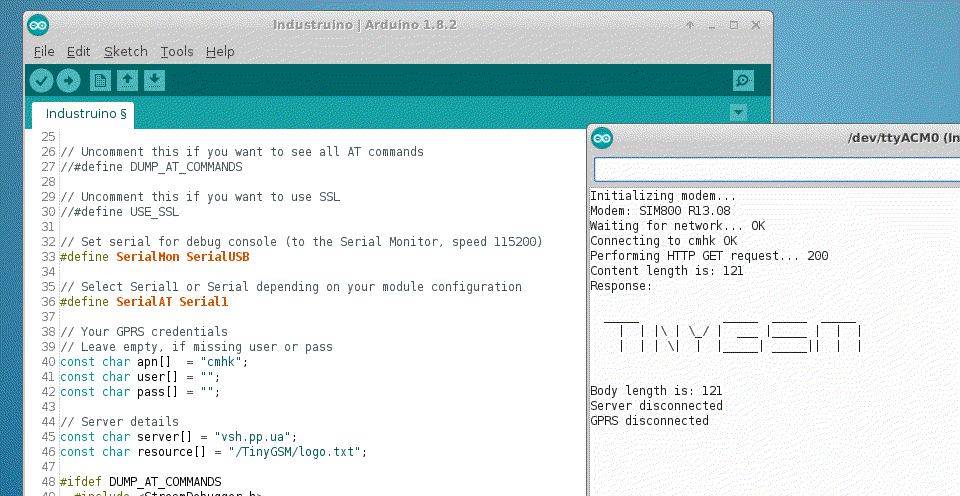Save the sketch with the down-arrow icon

tap(154, 81)
